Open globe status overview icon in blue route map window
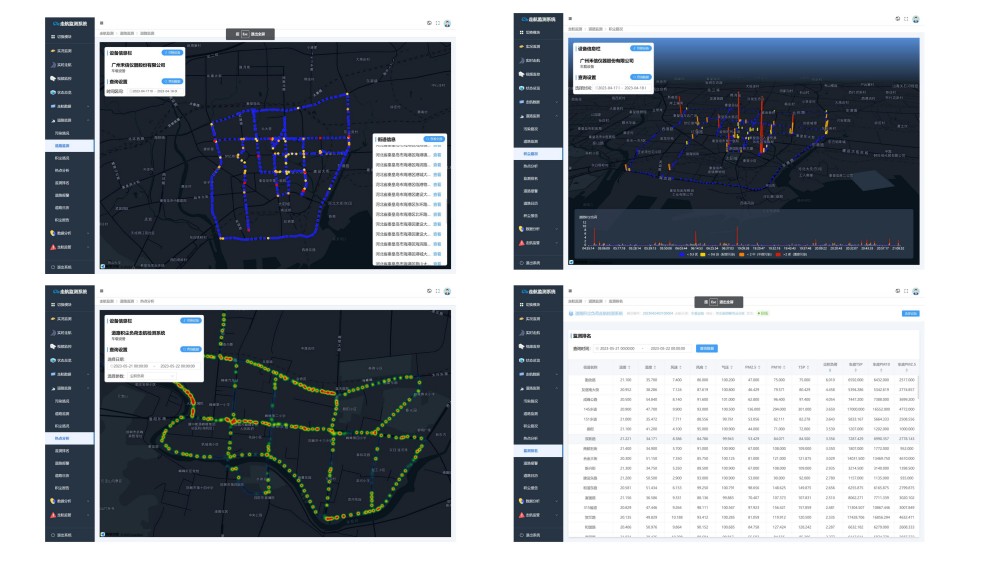The image size is (1000, 562). pyautogui.click(x=53, y=92)
